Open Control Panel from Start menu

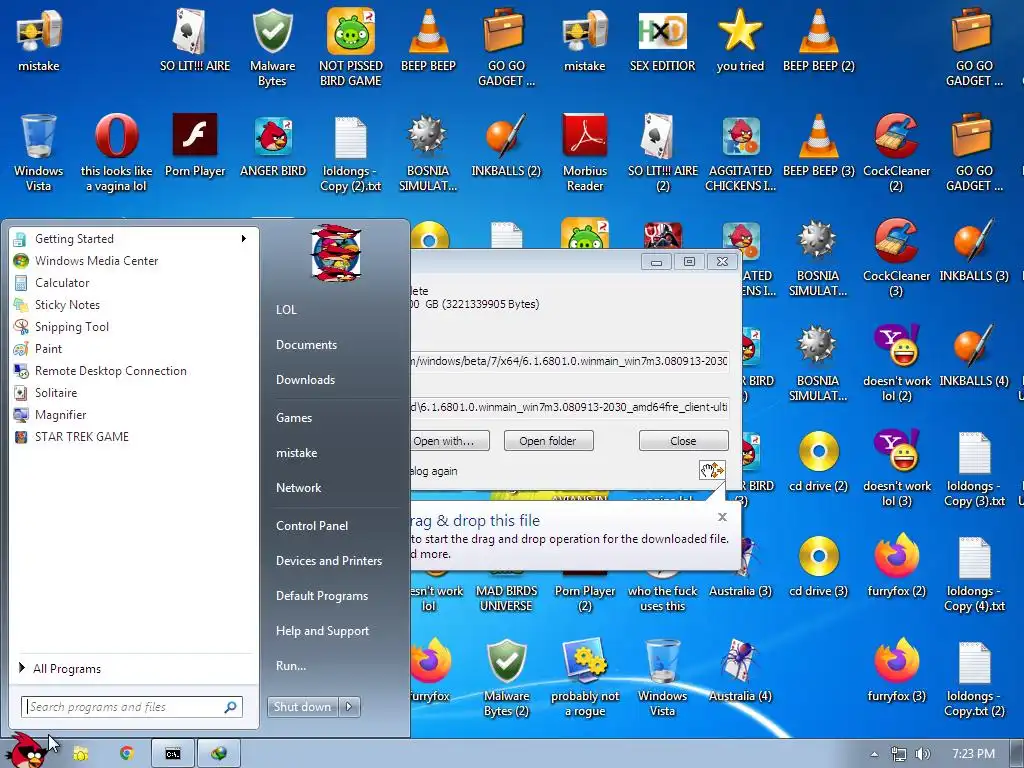pos(312,526)
